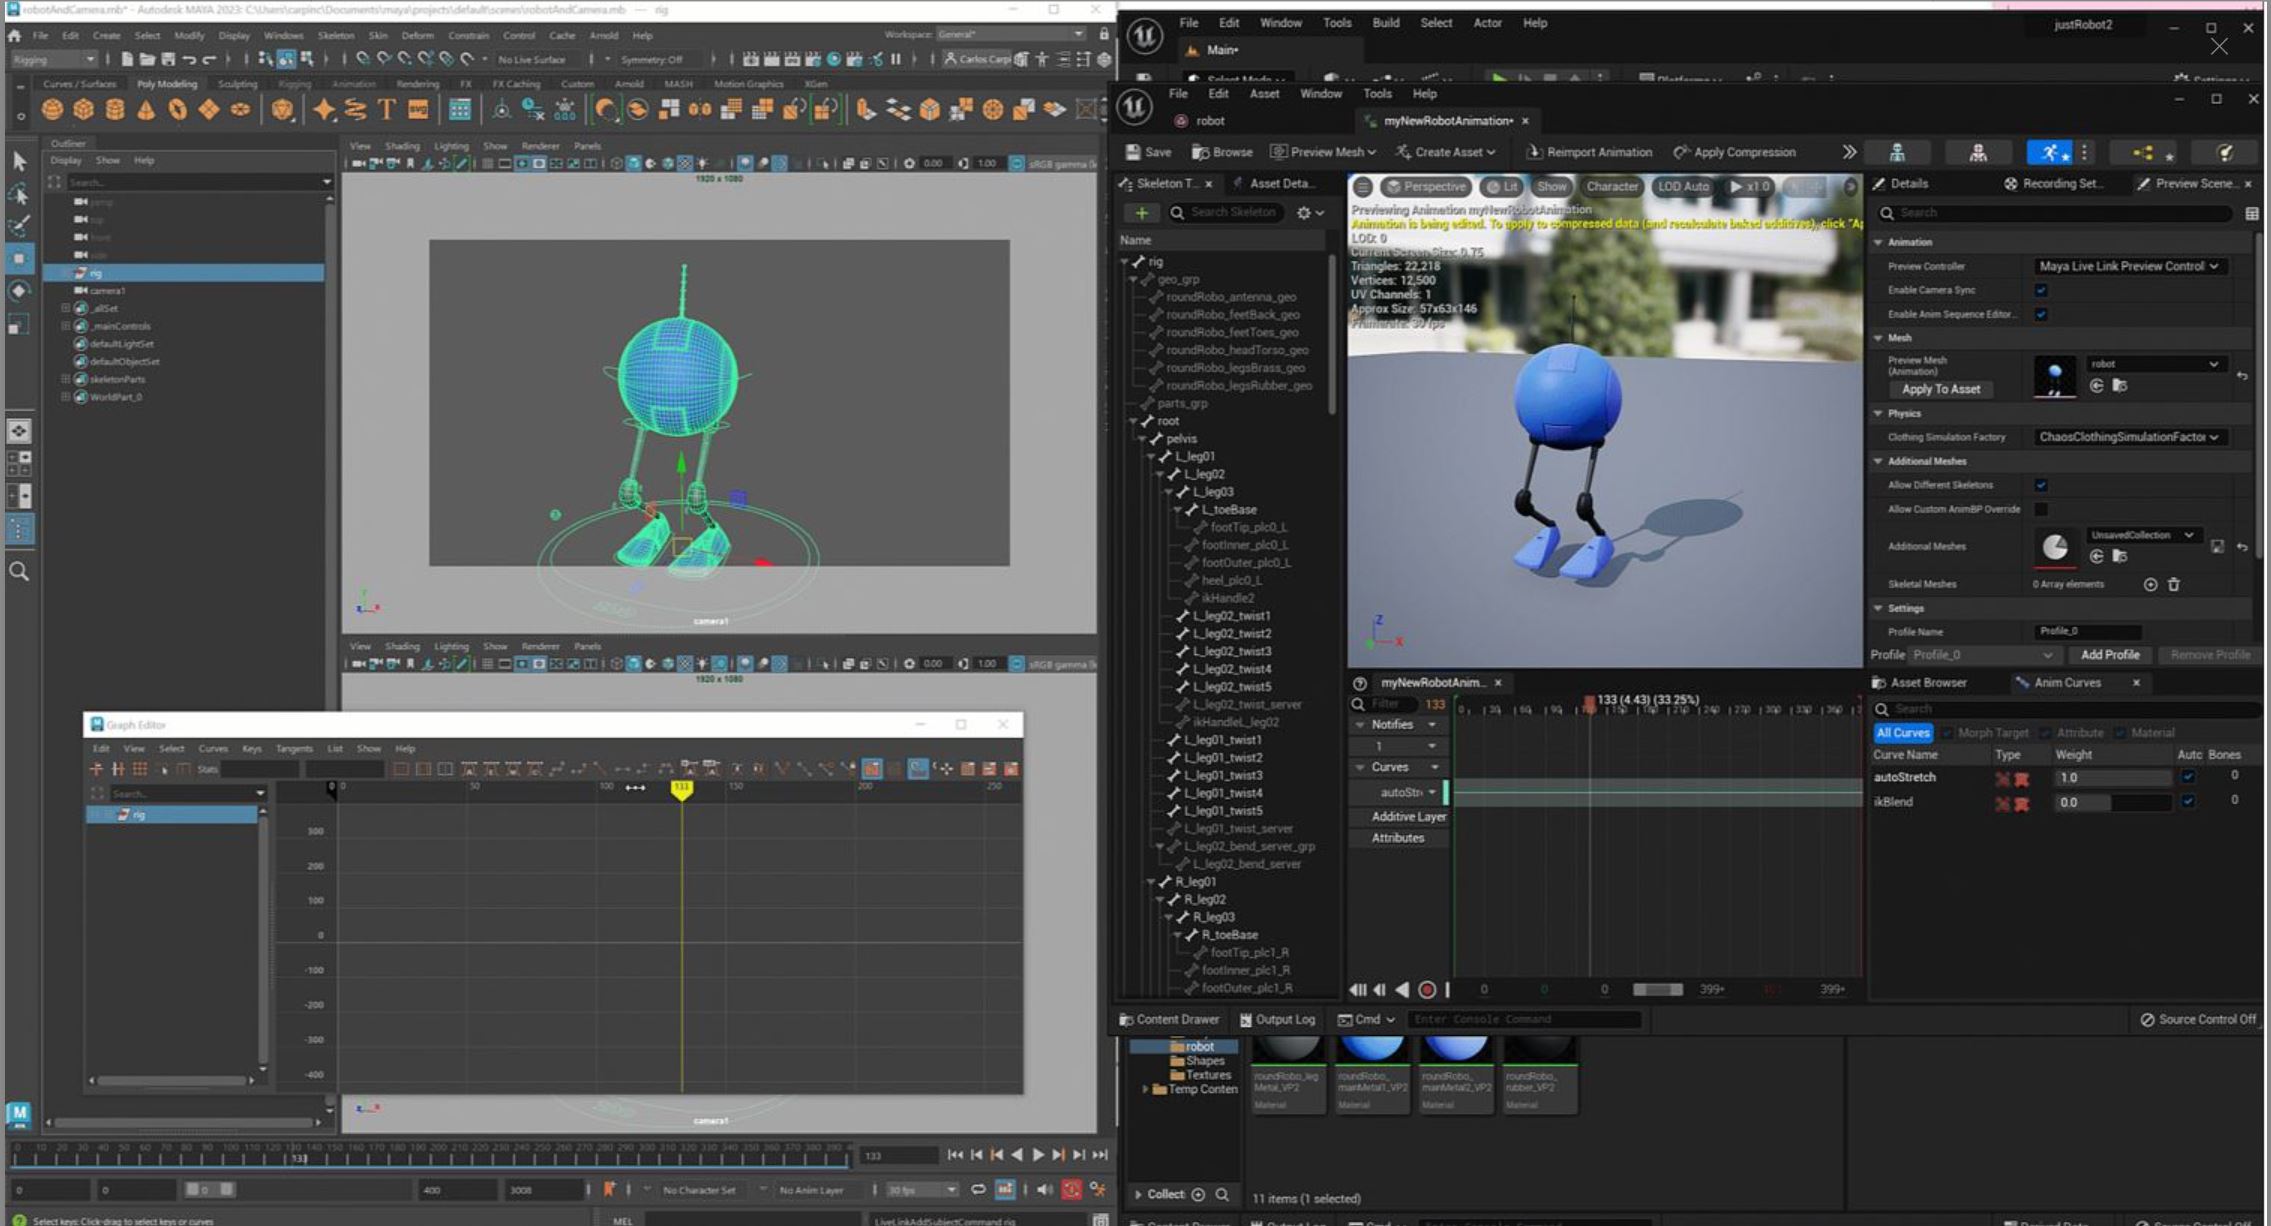Screen dimensions: 2271x1226
Task: Click the add skeleton item plus icon
Action: [1141, 213]
